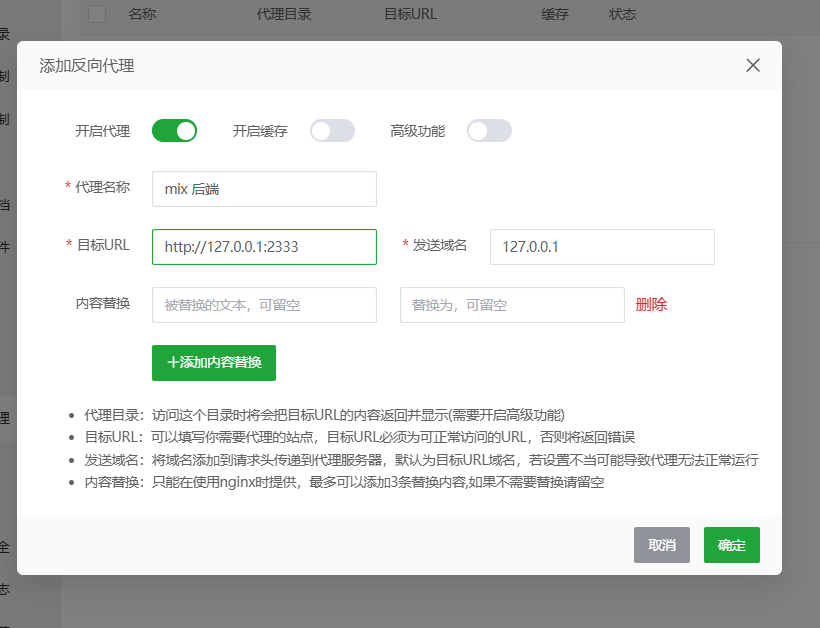Click the 目标URL table column header

click(x=410, y=14)
